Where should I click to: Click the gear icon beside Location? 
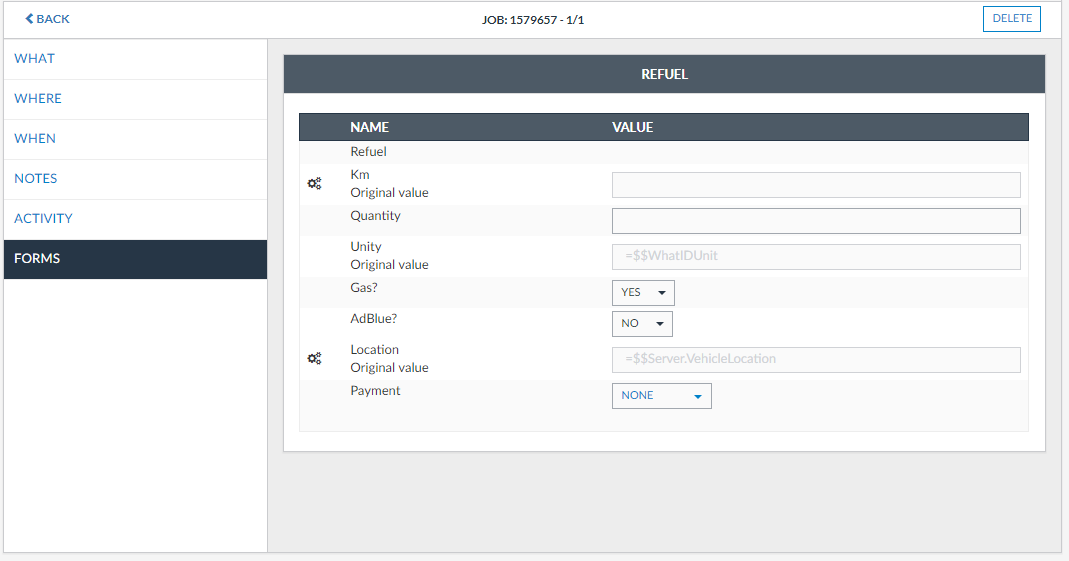coord(314,358)
